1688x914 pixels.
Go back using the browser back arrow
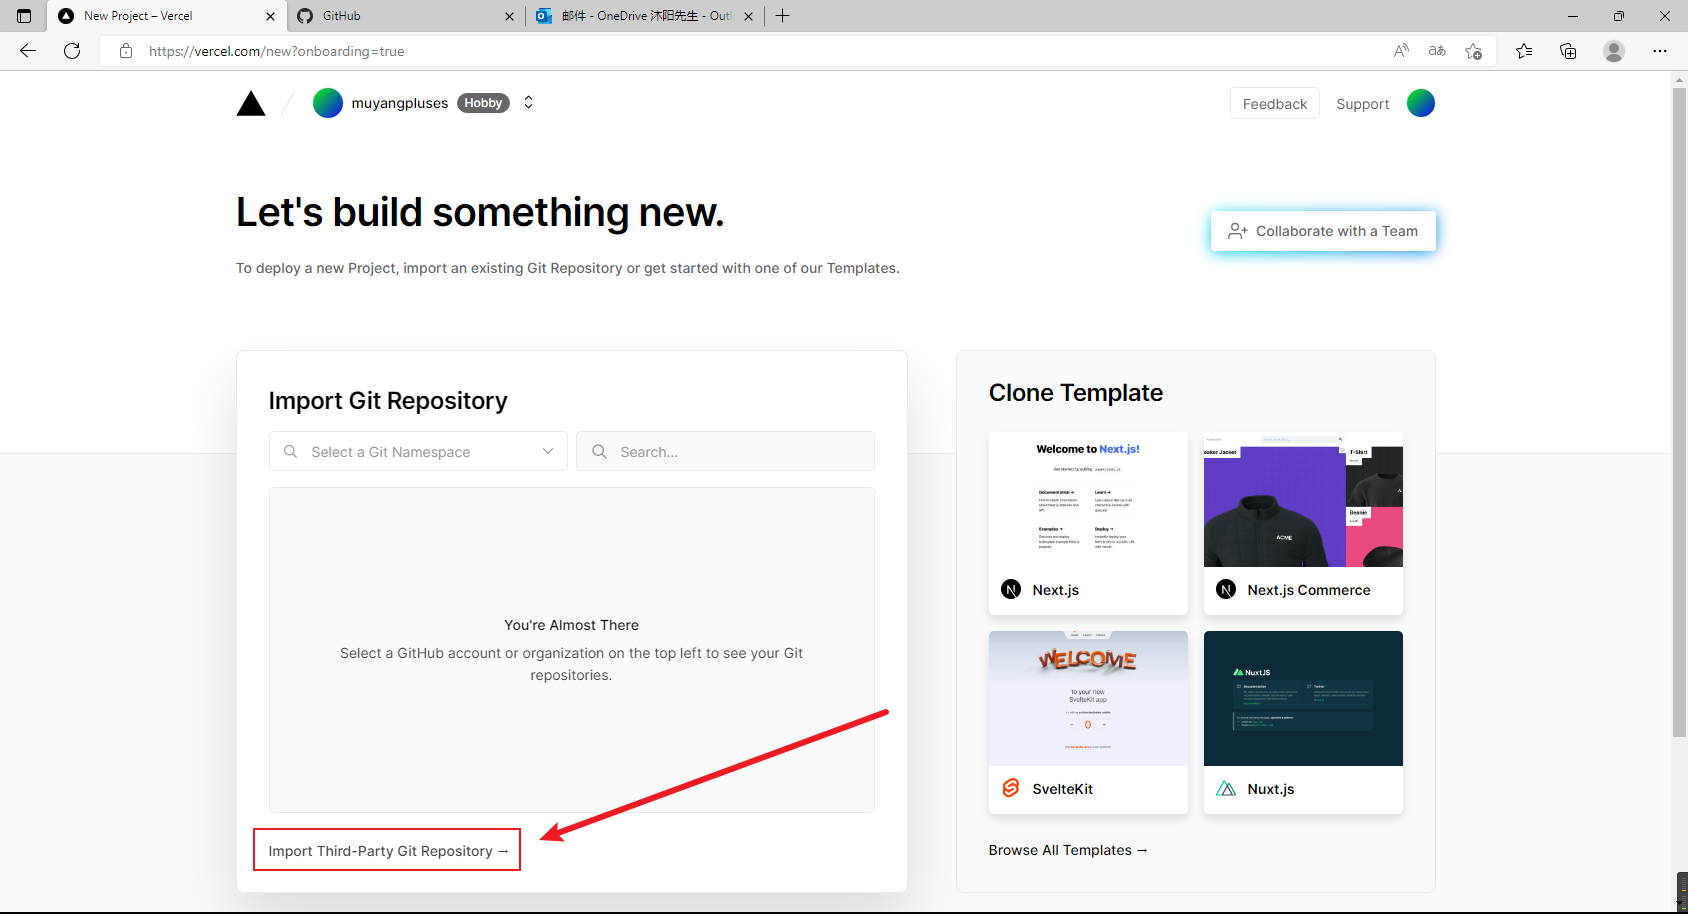coord(28,51)
